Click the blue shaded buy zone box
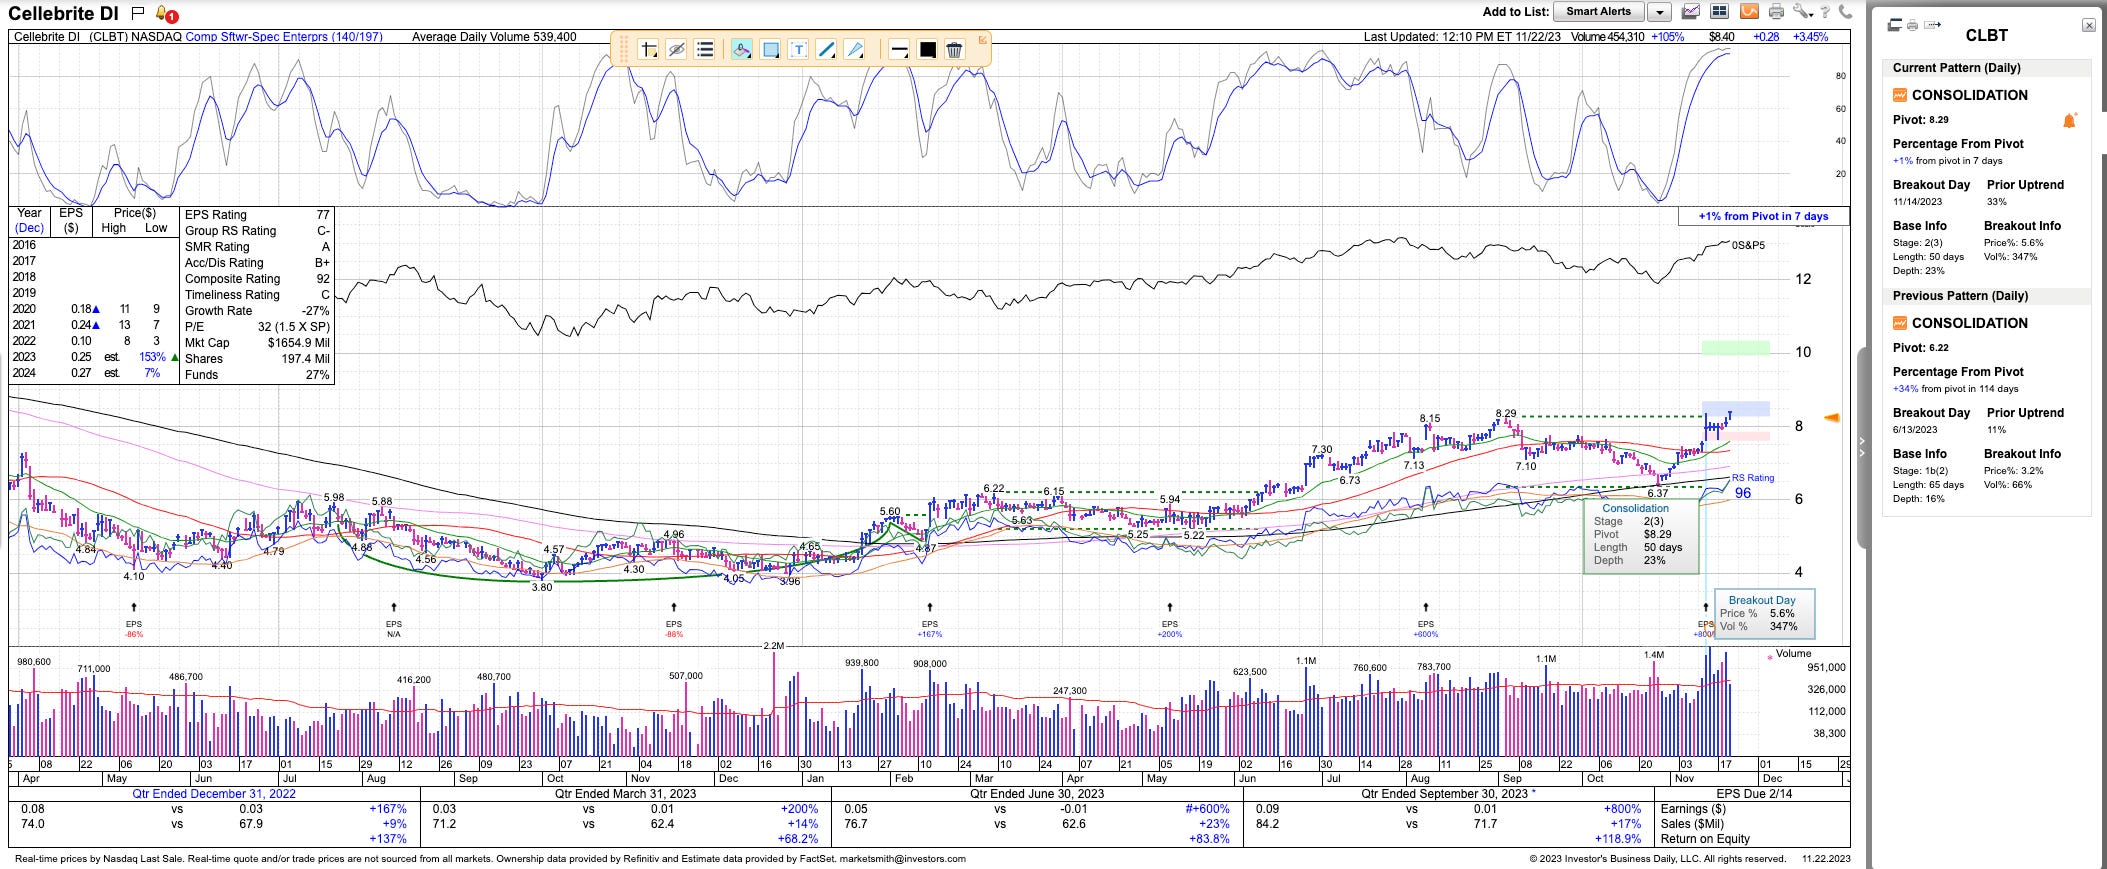2107x869 pixels. pyautogui.click(x=1735, y=409)
